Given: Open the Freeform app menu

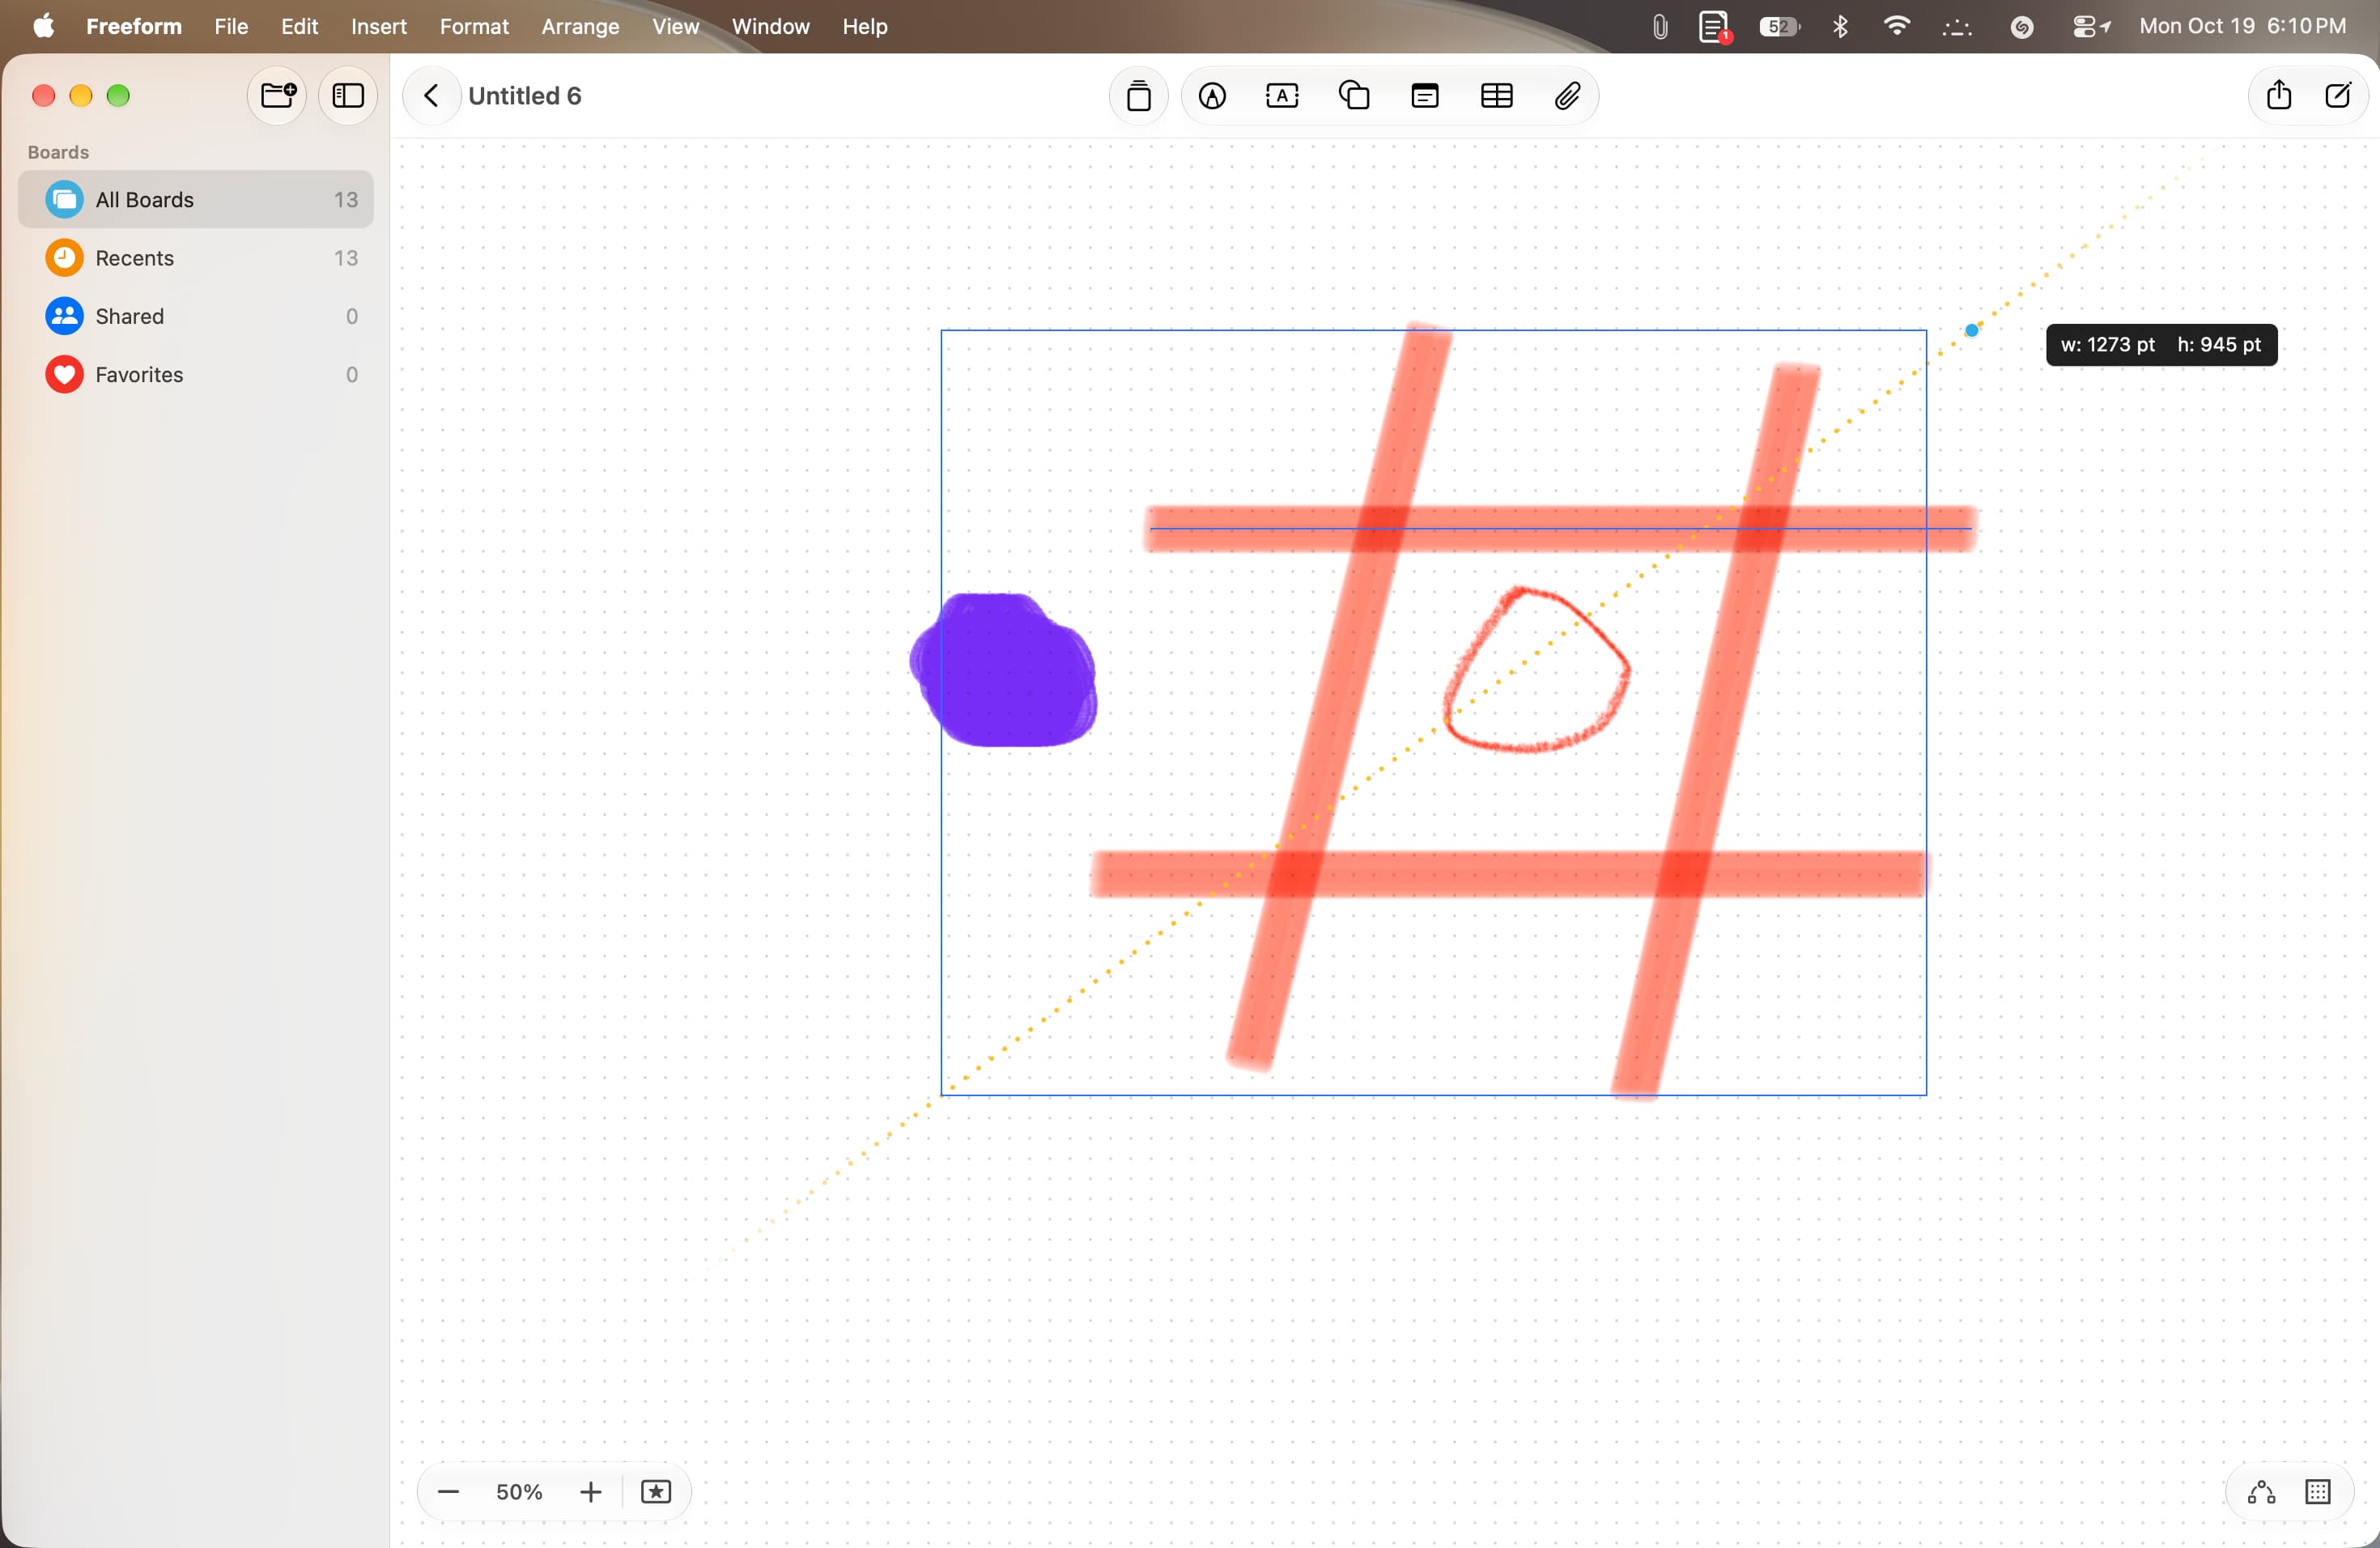Looking at the screenshot, I should (134, 26).
